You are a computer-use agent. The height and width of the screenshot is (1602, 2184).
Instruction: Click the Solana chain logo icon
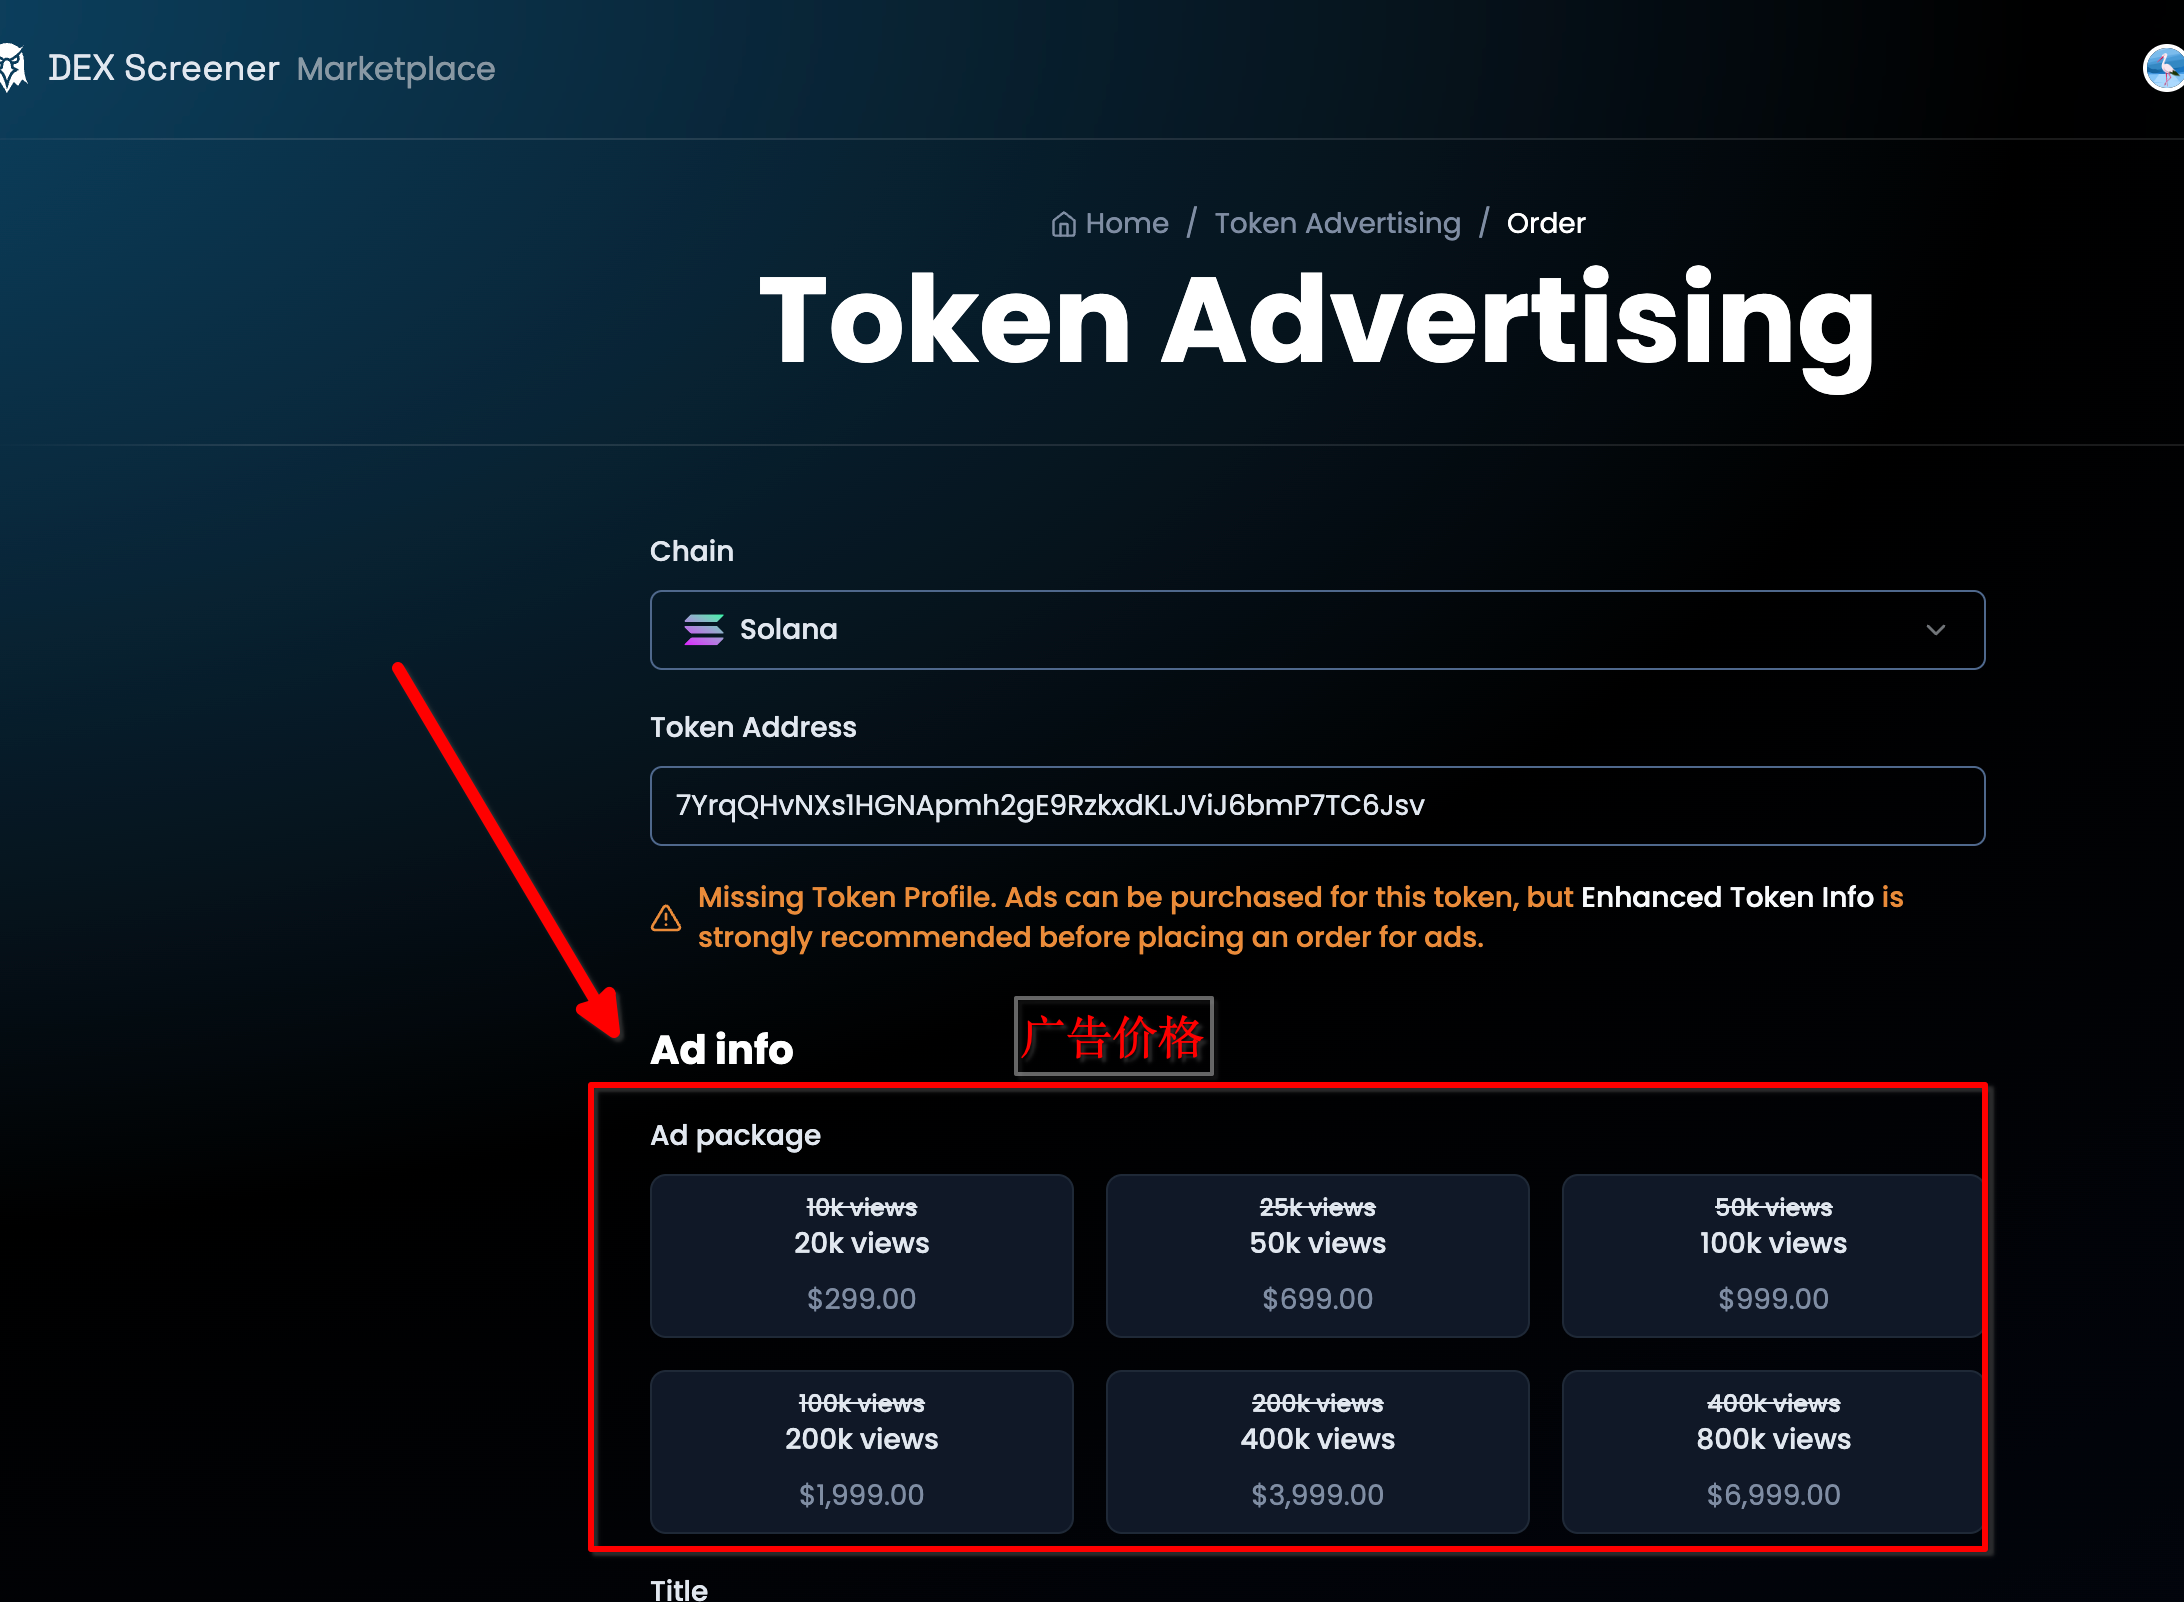[703, 630]
